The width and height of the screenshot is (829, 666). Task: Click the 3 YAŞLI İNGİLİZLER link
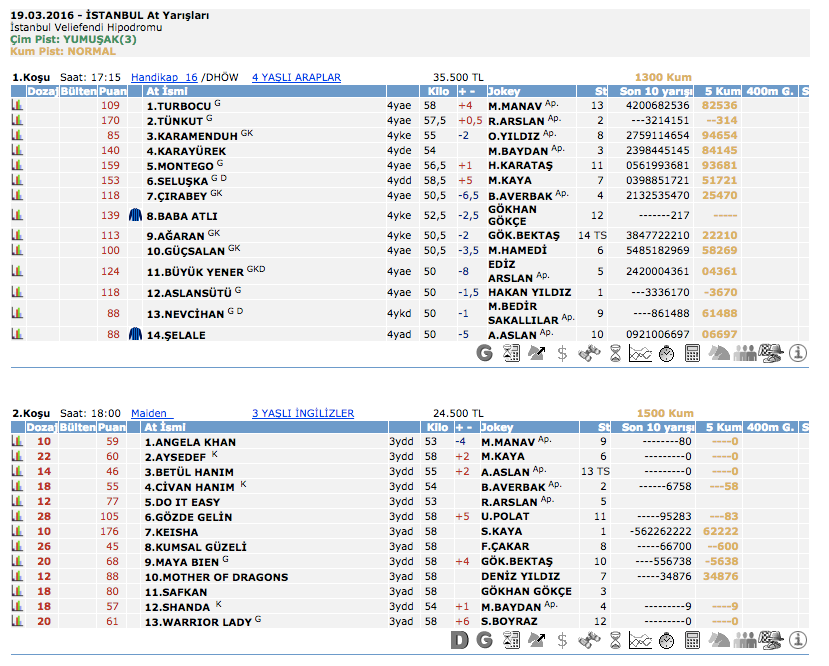tap(302, 413)
